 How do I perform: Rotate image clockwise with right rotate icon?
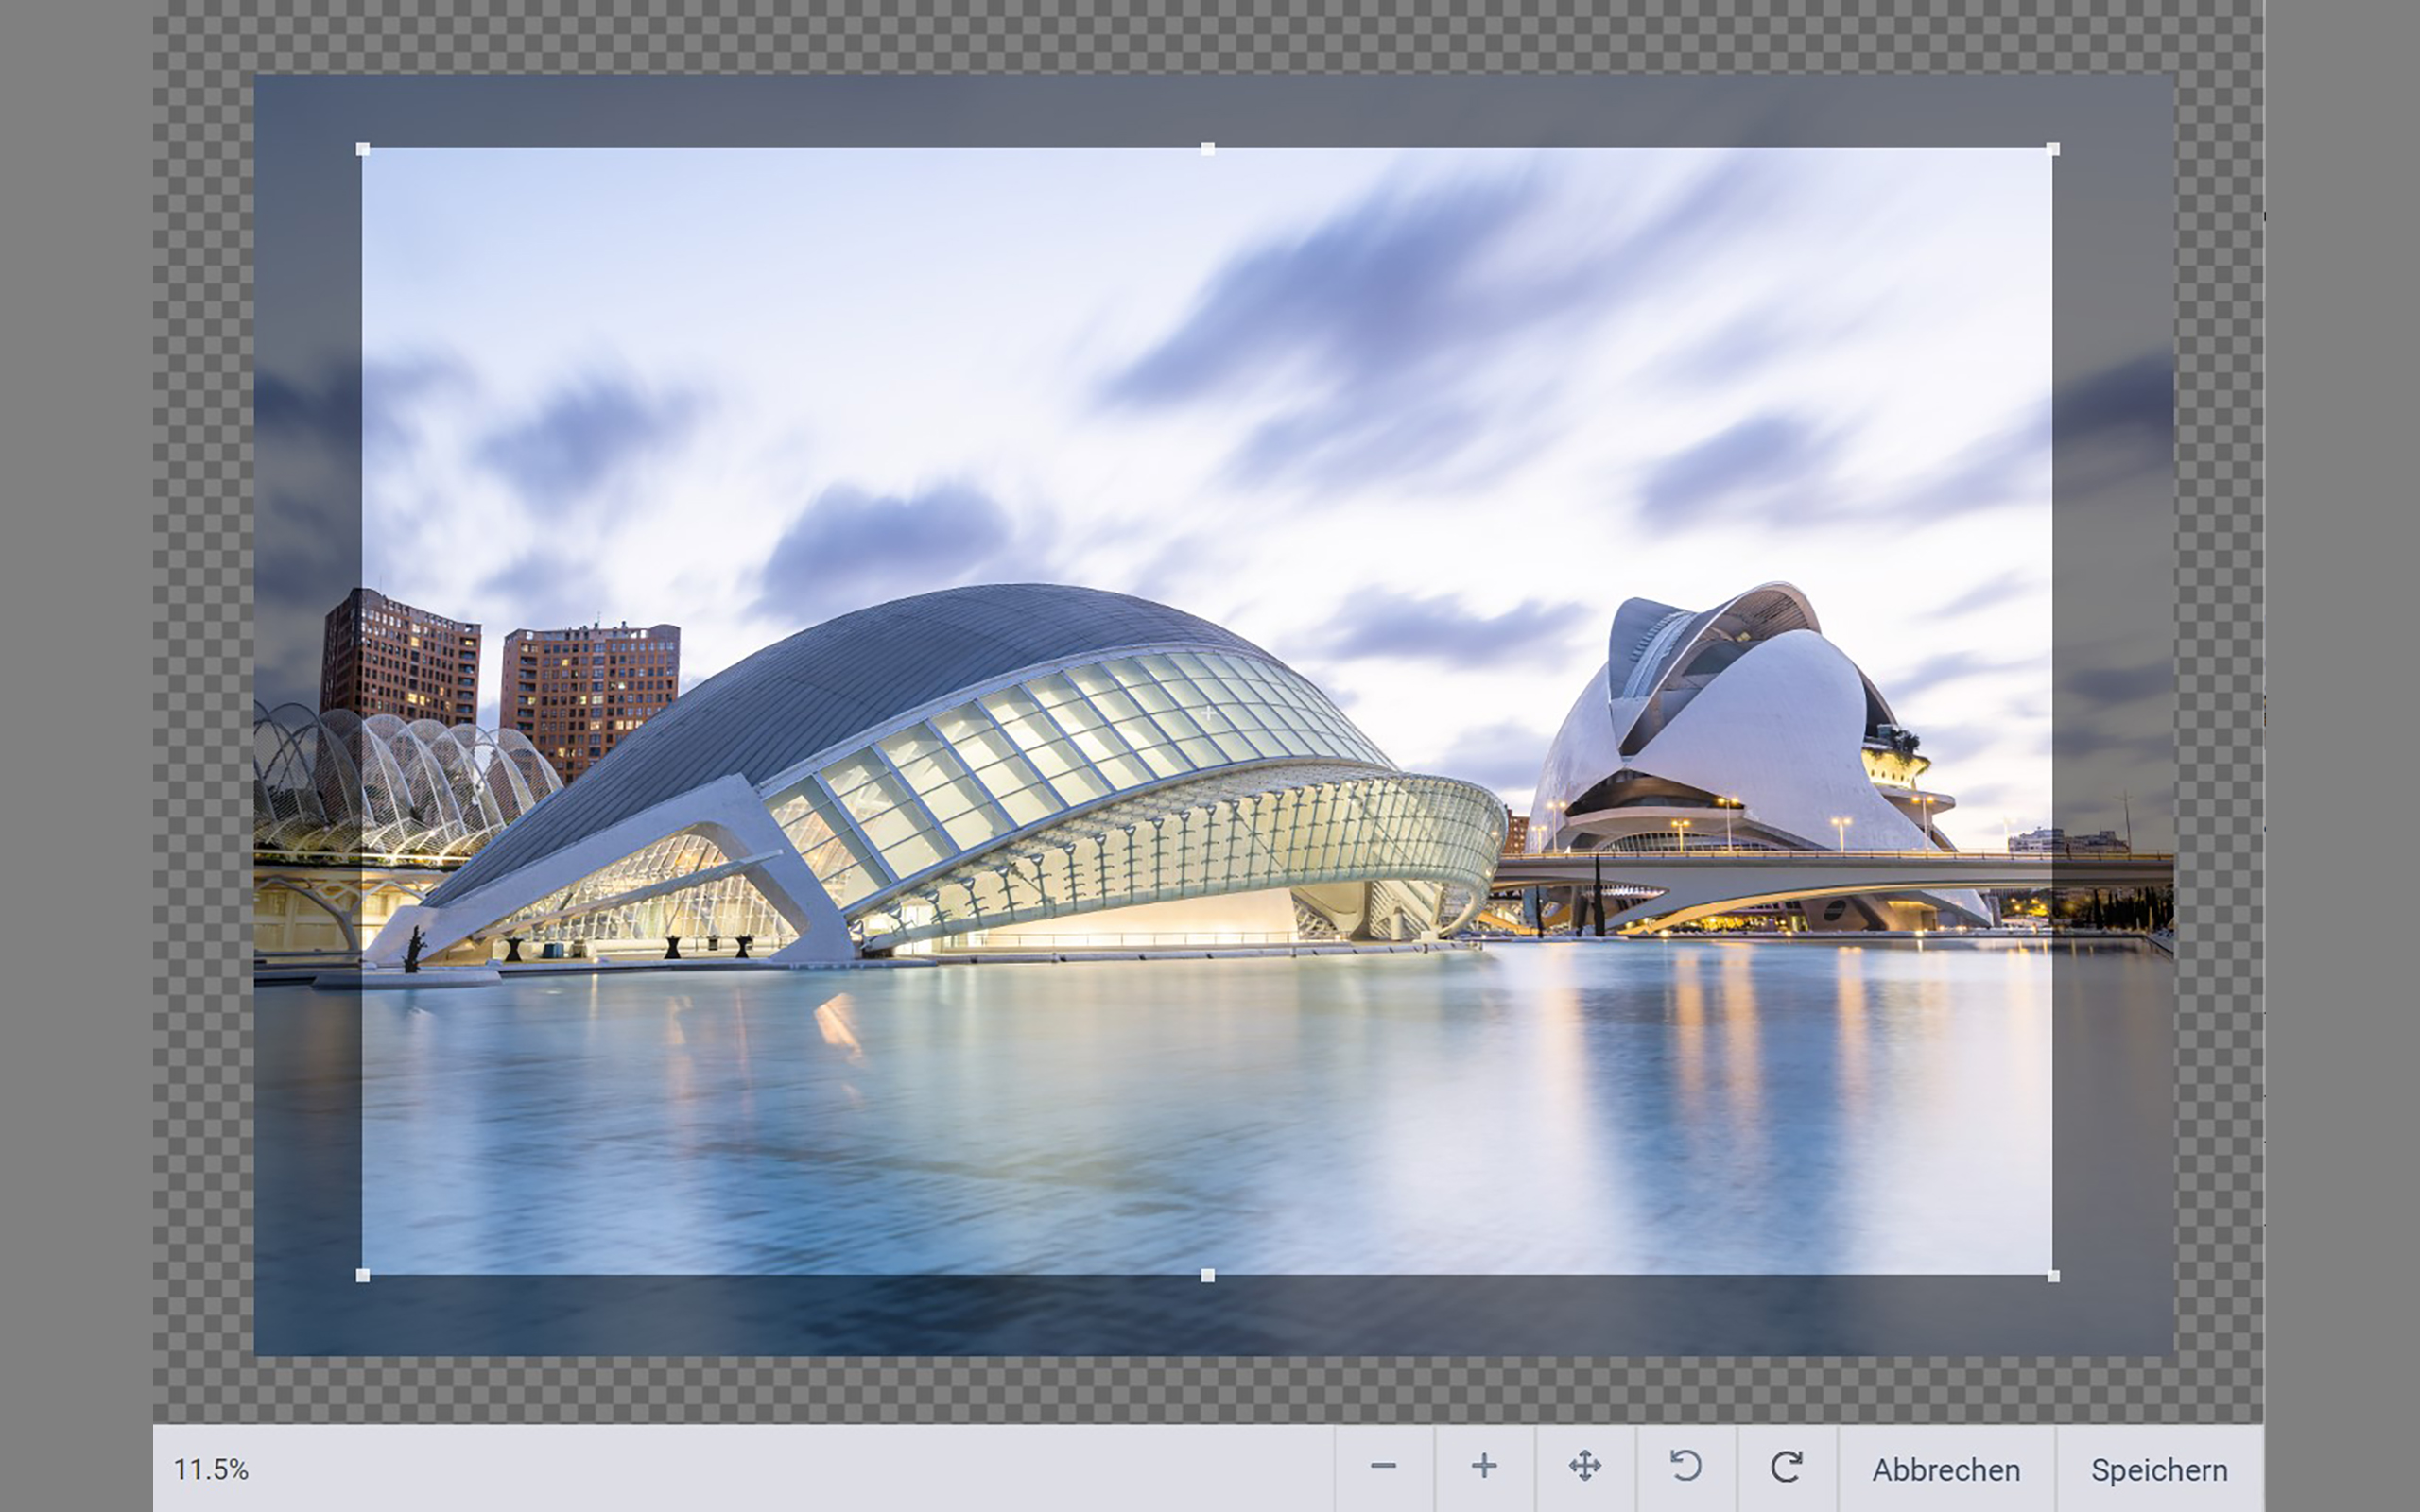(1787, 1467)
